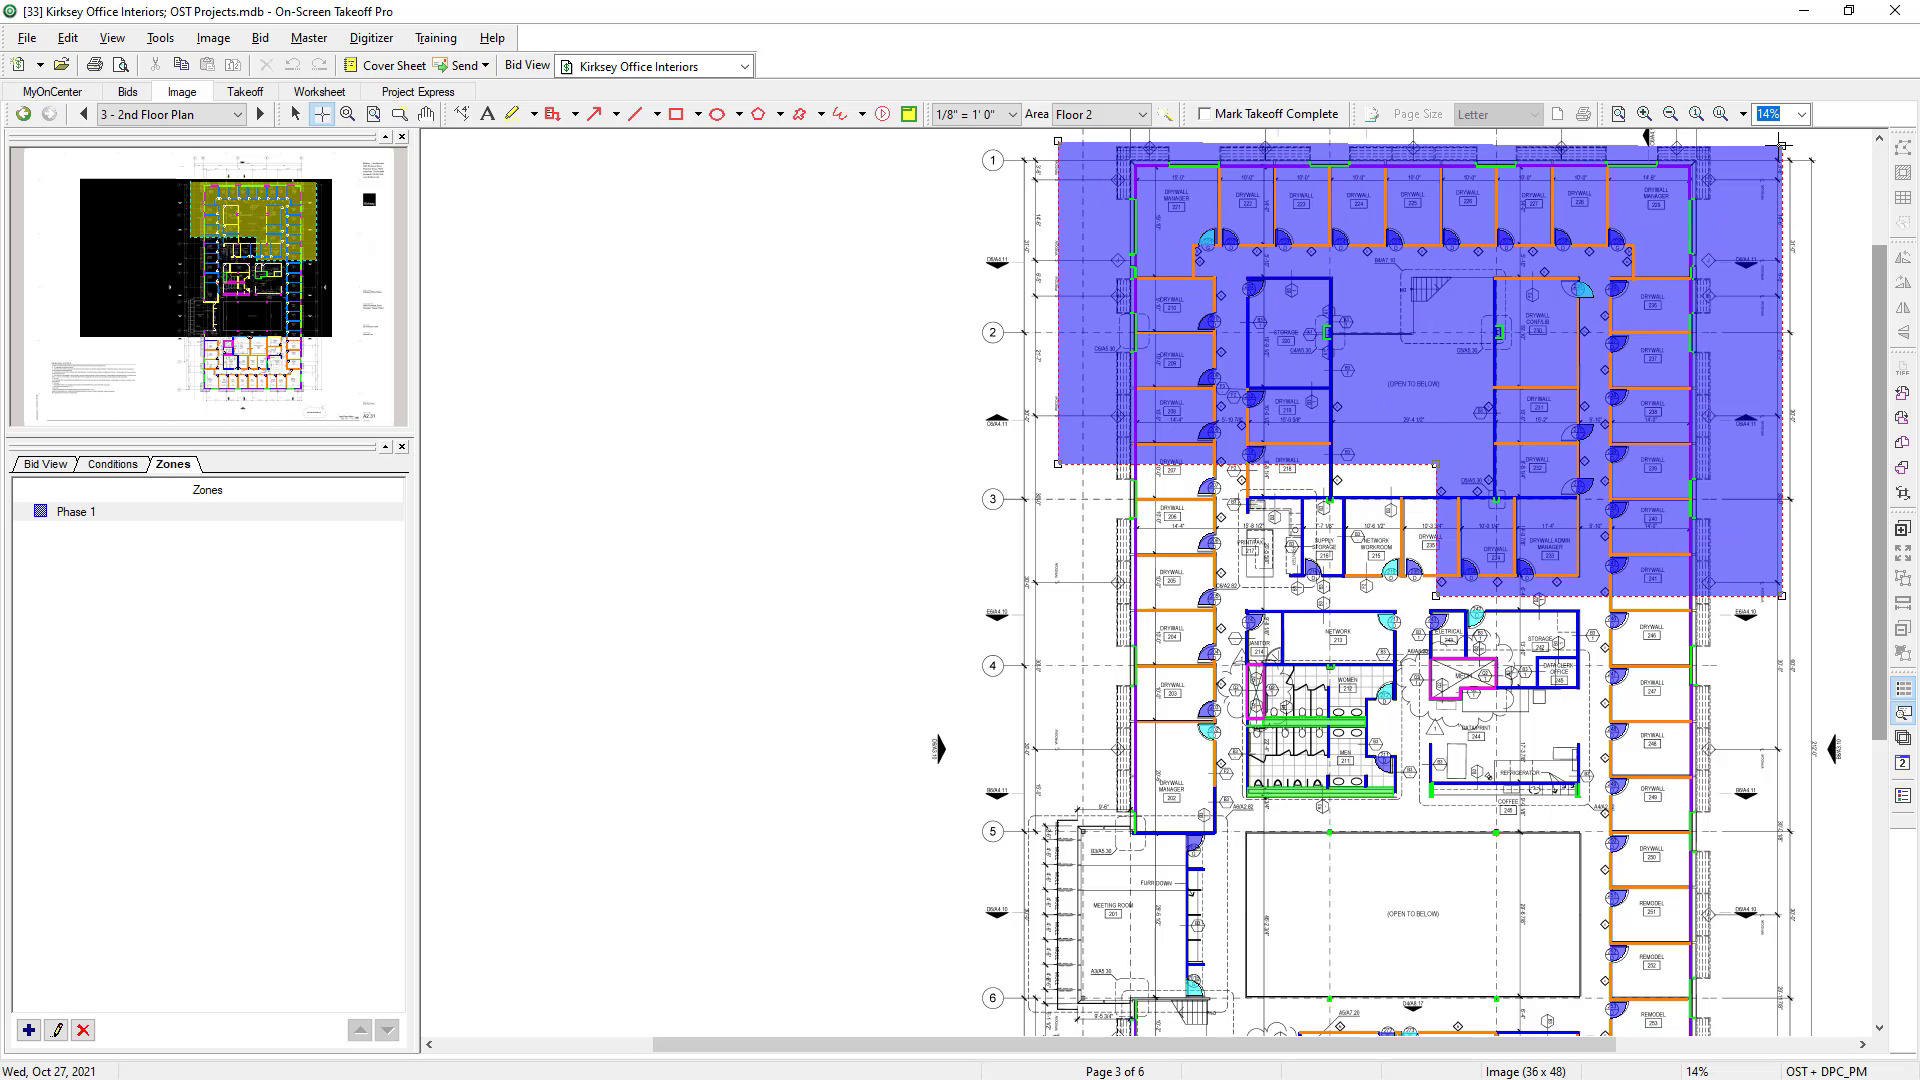This screenshot has height=1080, width=1920.
Task: Choose the red arrow annotation tool
Action: (594, 114)
